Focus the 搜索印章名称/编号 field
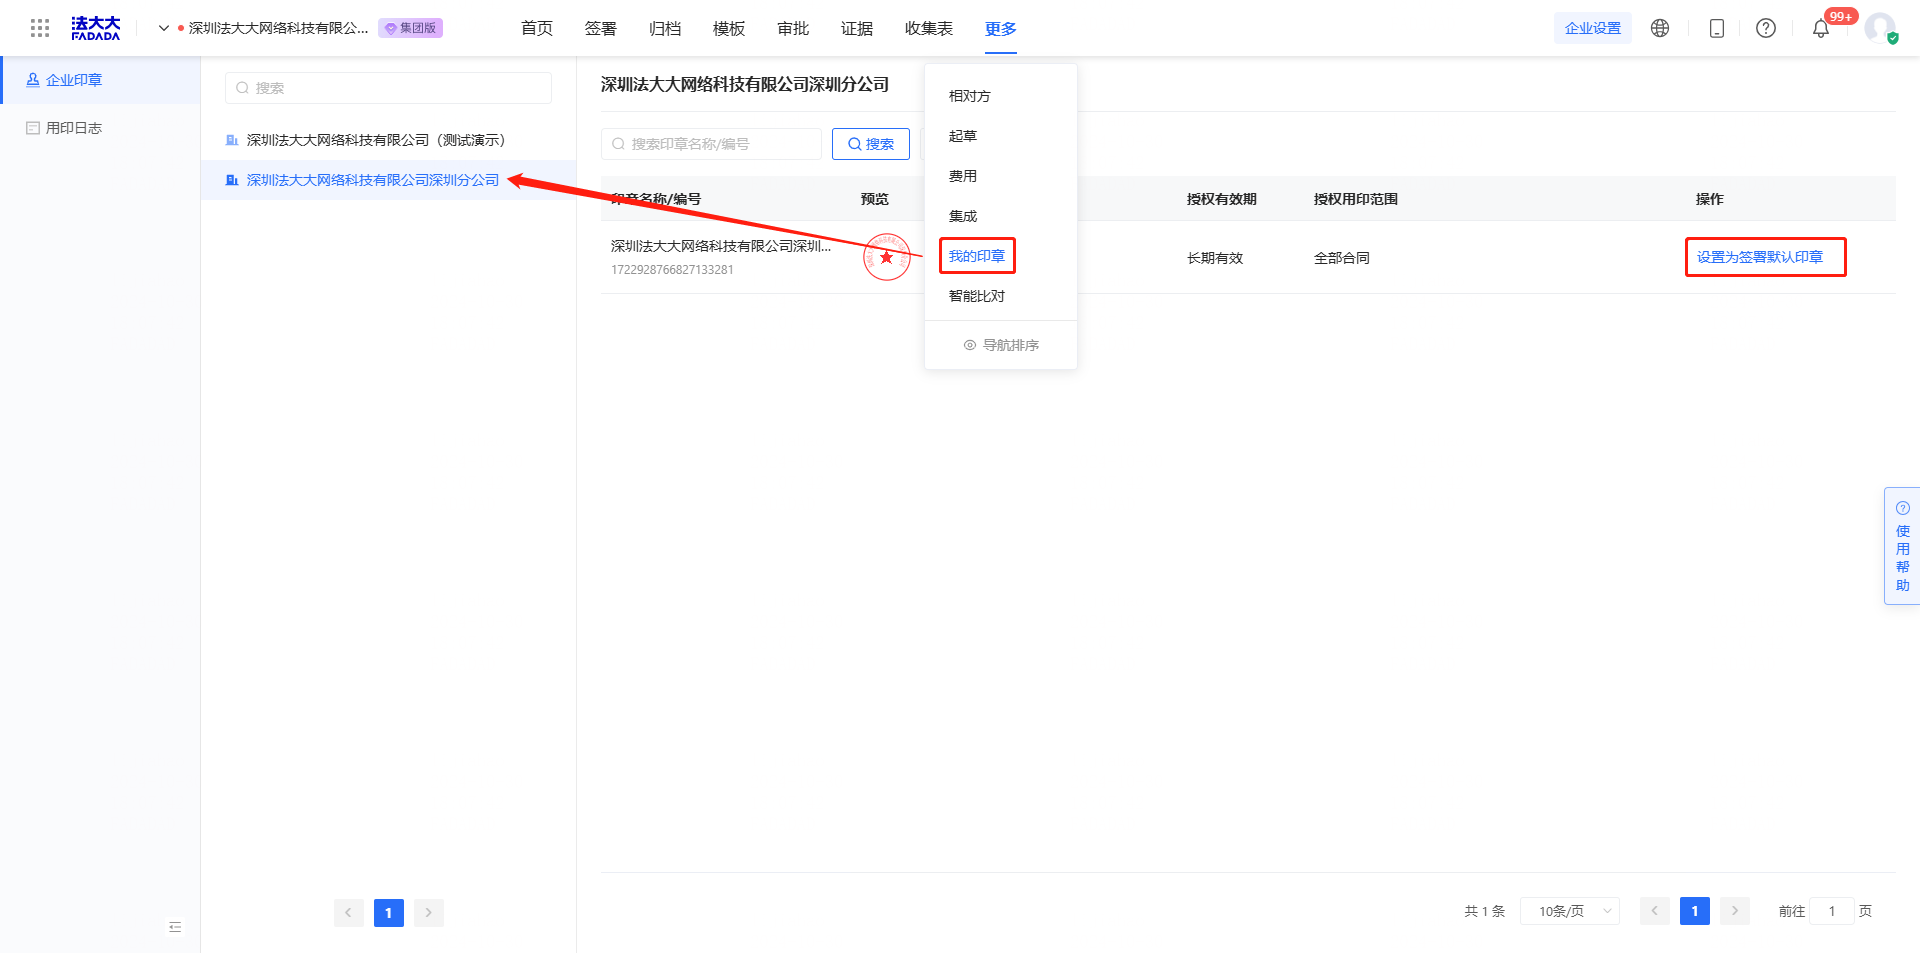The image size is (1920, 953). coord(711,144)
